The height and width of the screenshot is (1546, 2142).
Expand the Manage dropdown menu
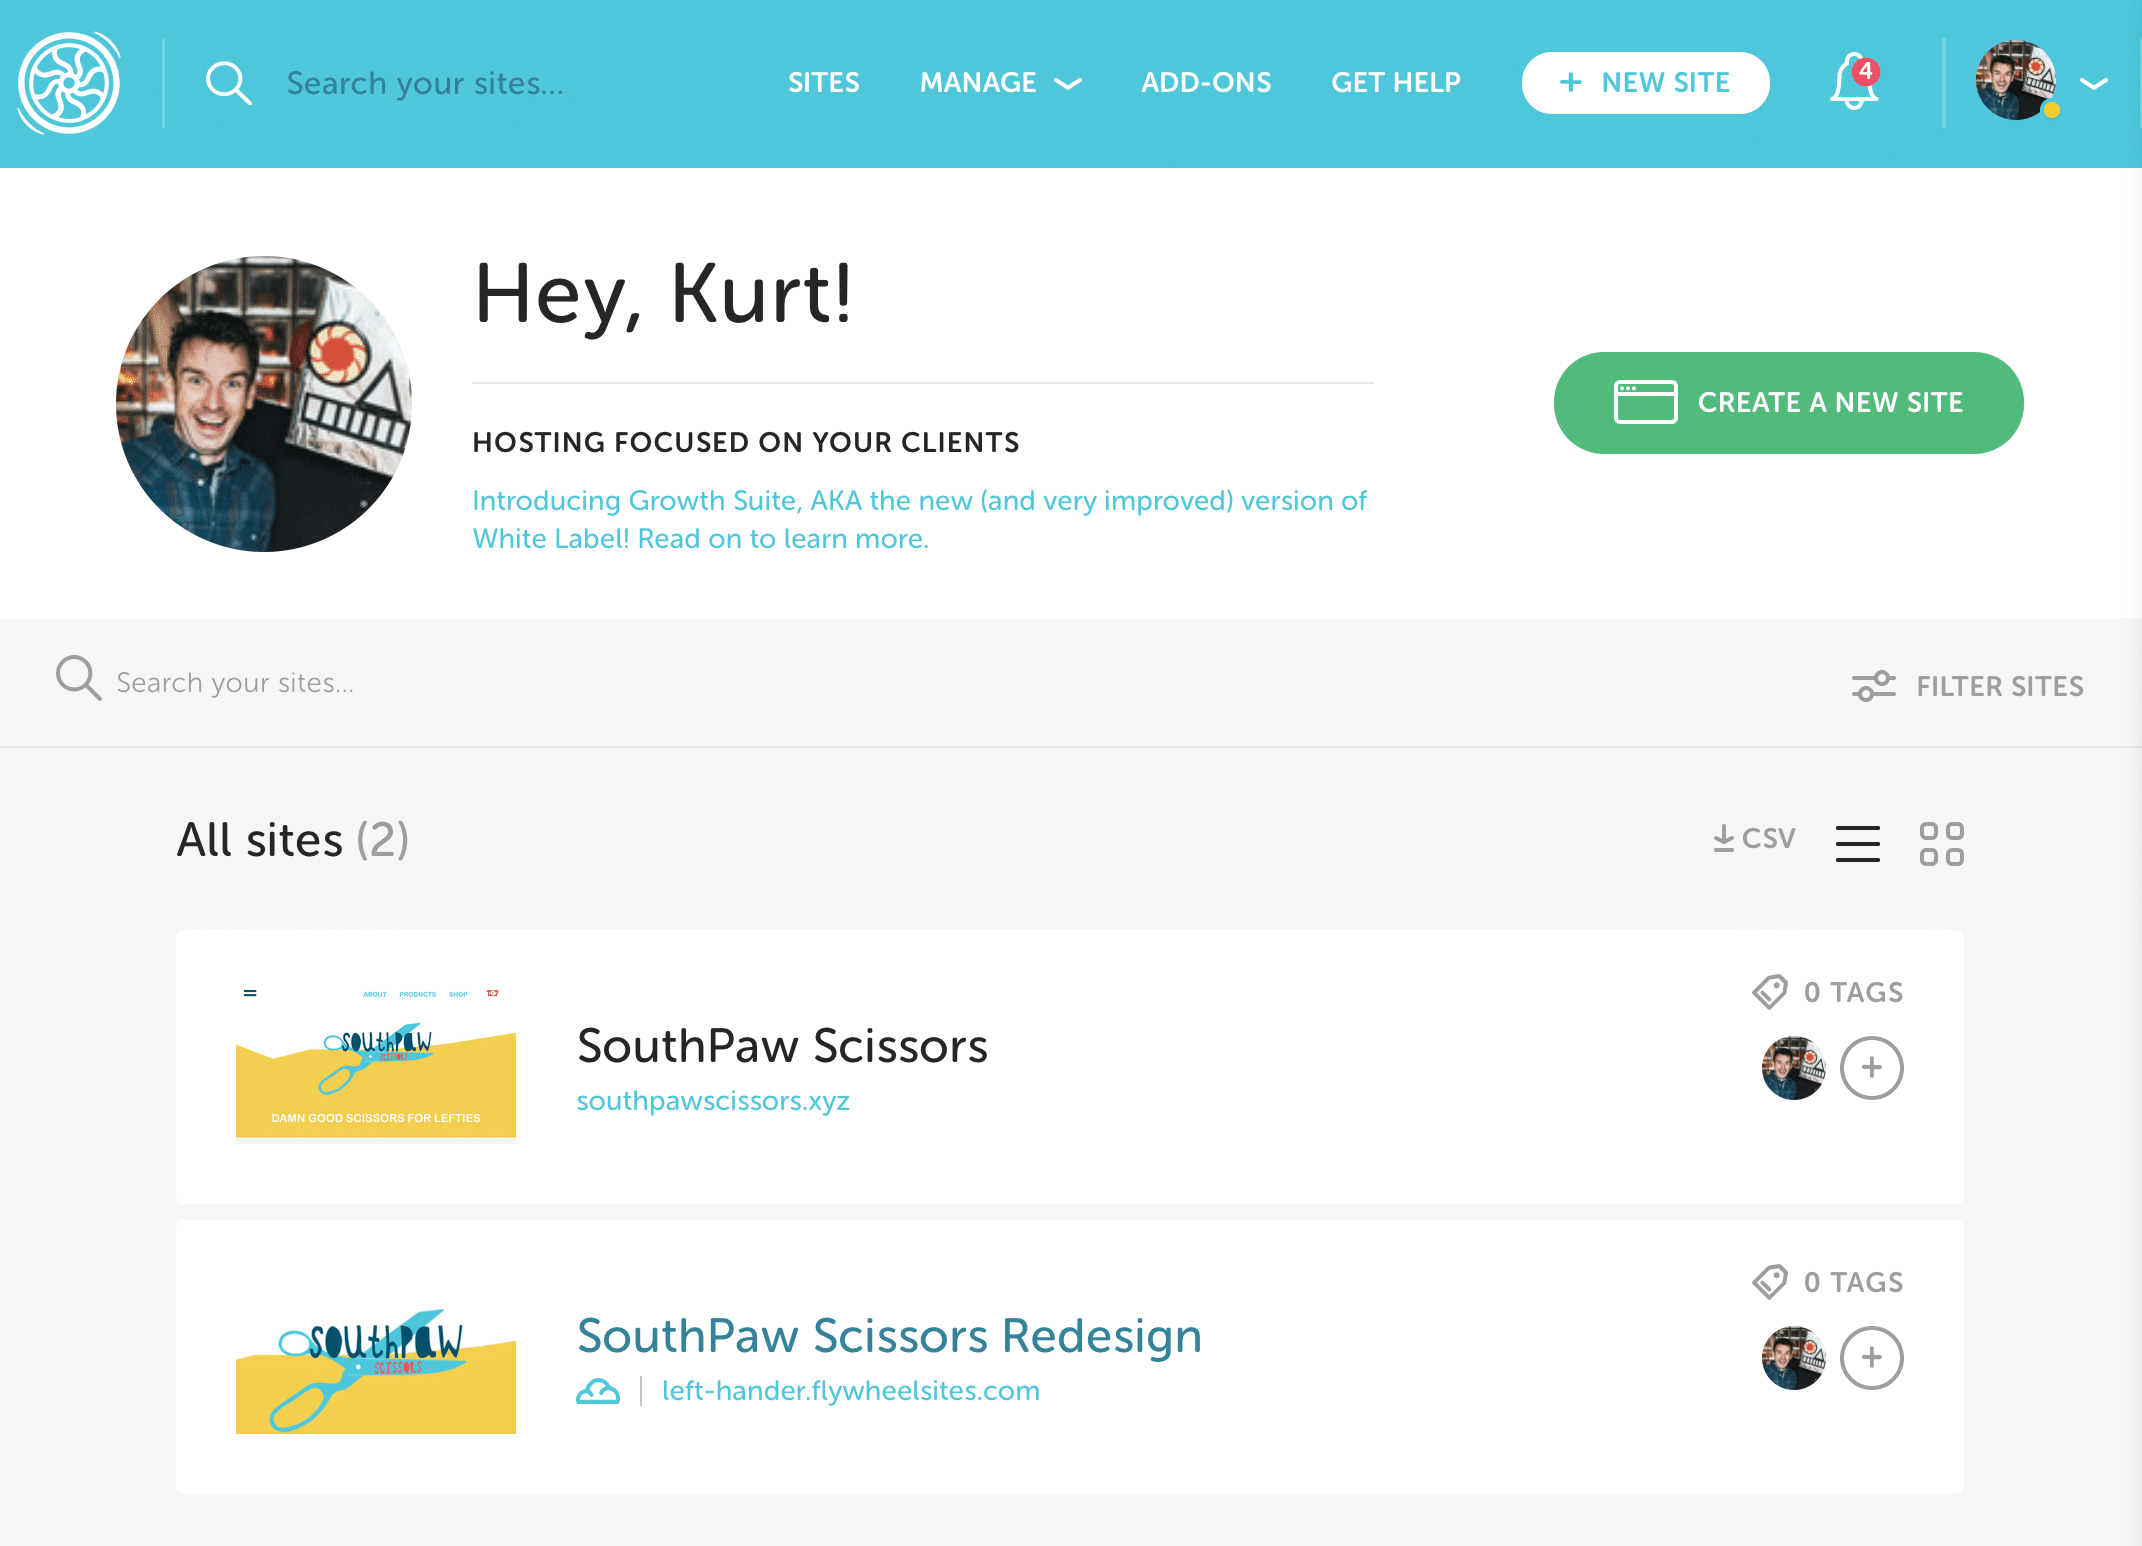coord(1000,83)
